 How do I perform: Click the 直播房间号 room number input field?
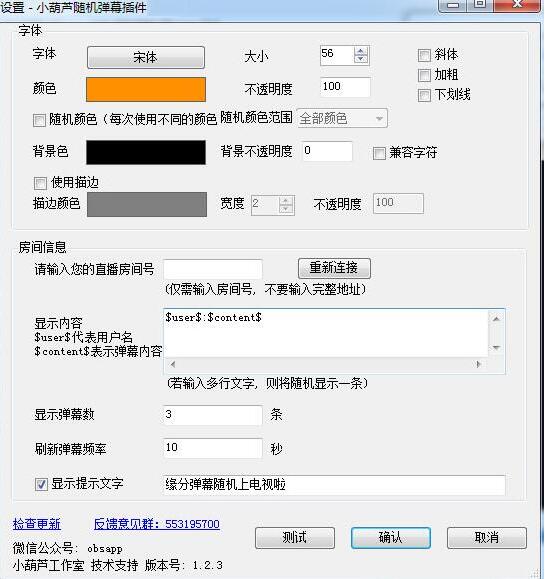pyautogui.click(x=213, y=269)
